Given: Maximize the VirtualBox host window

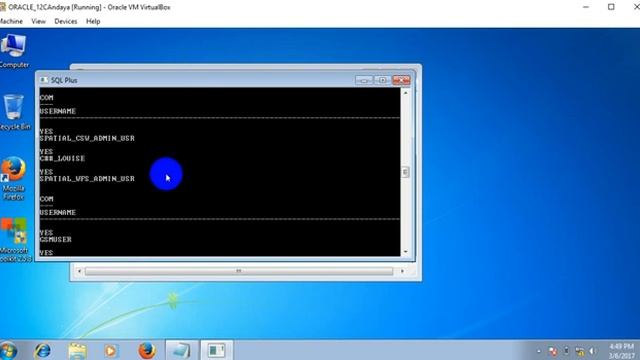Looking at the screenshot, I should pyautogui.click(x=611, y=7).
